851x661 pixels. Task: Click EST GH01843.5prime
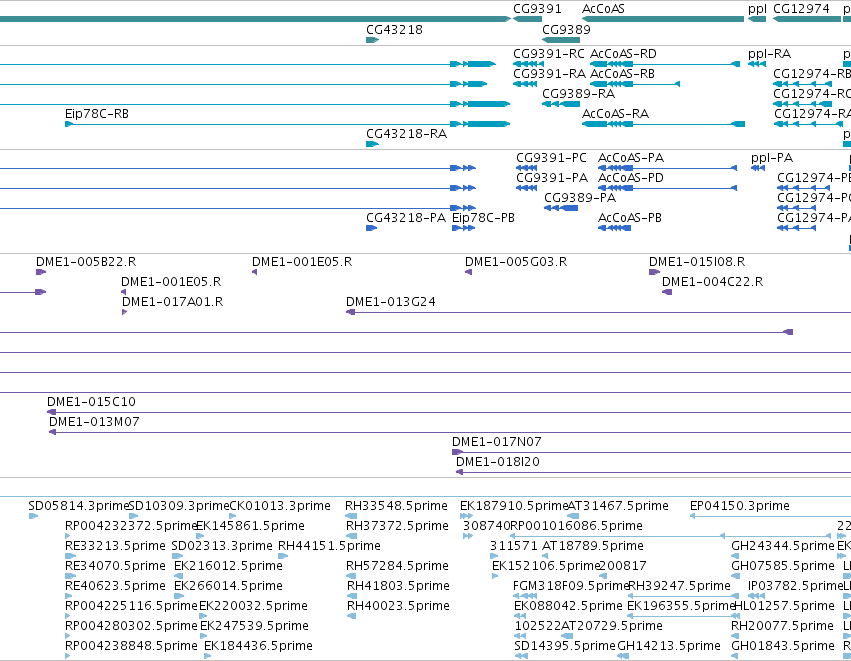782,646
